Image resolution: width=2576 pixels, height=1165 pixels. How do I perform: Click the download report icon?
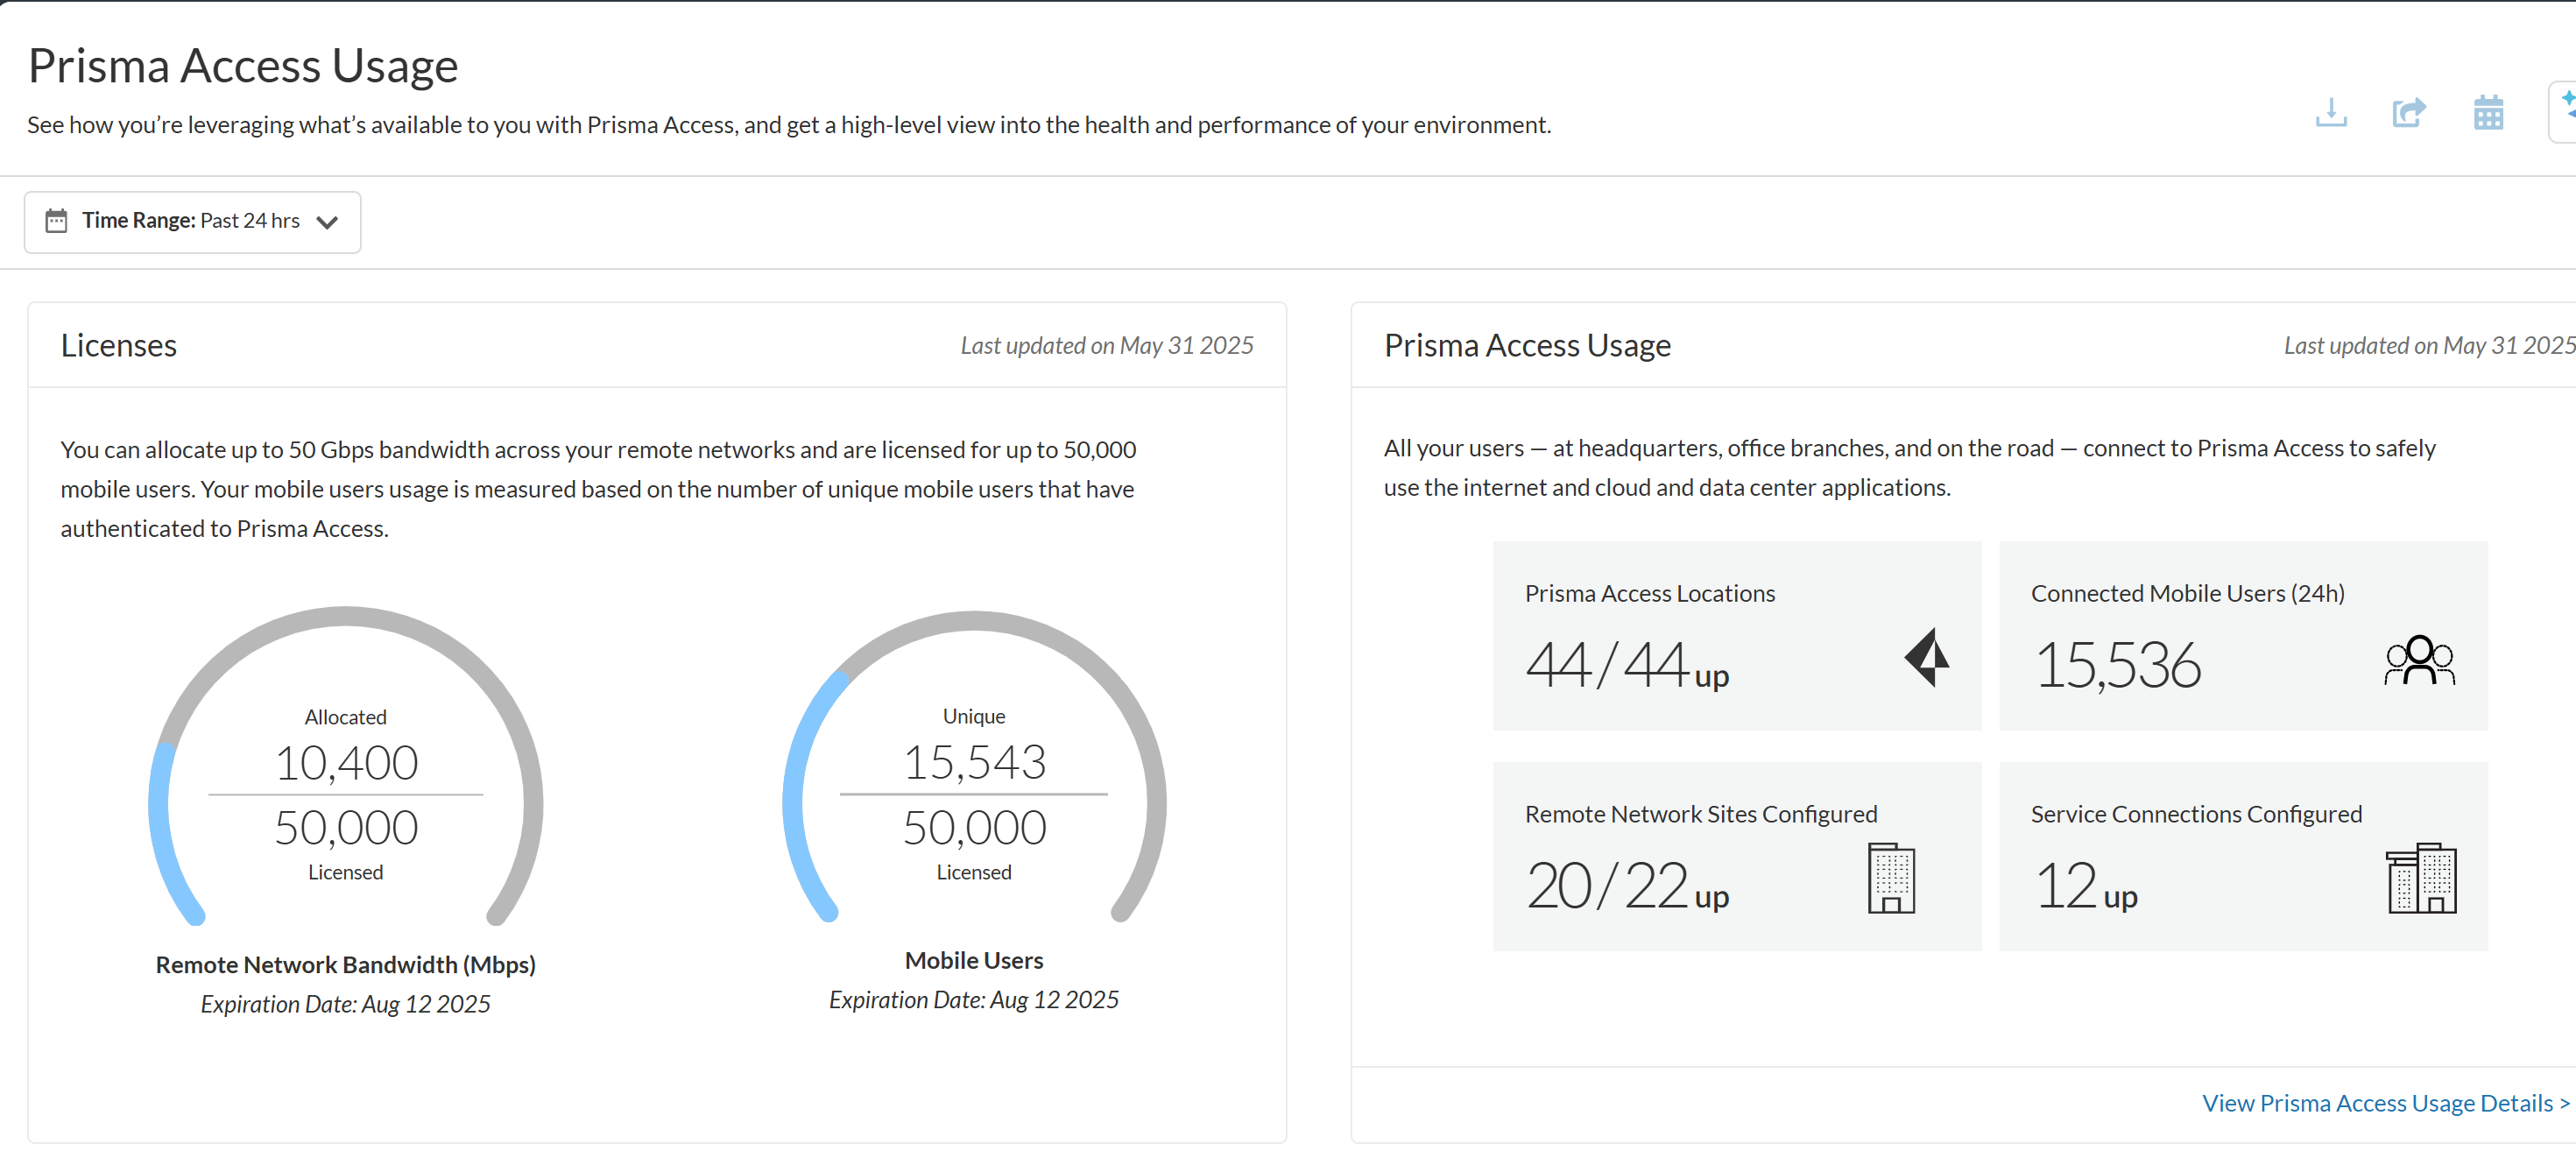(2330, 113)
